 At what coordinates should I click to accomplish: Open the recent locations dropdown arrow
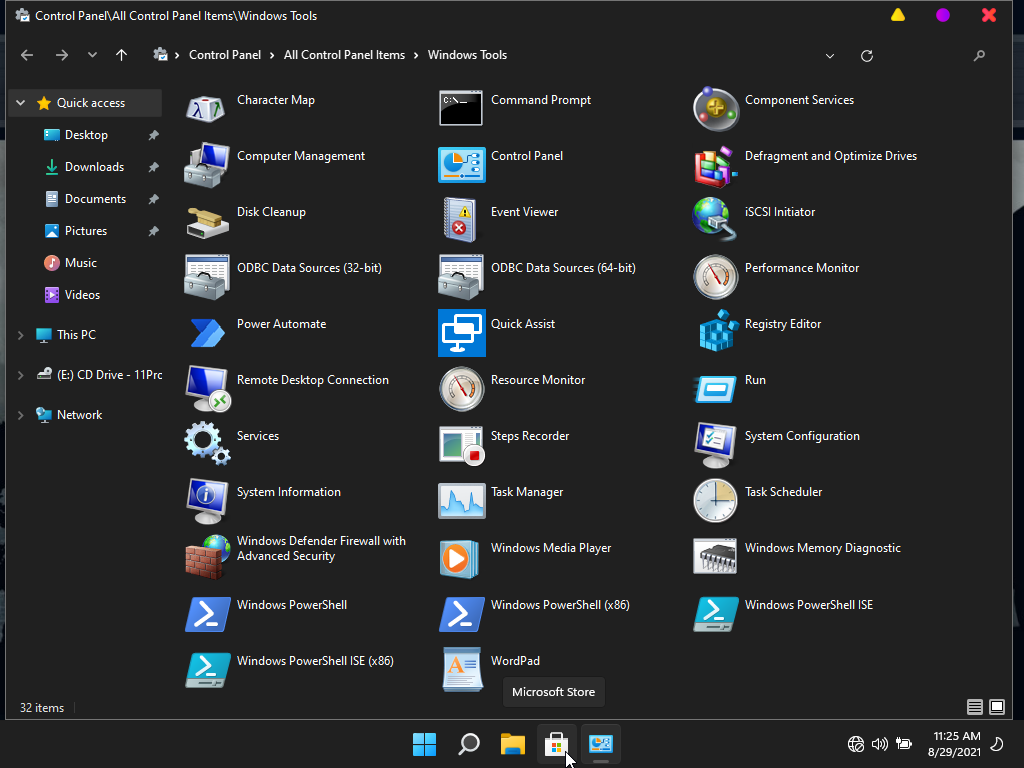(x=92, y=56)
